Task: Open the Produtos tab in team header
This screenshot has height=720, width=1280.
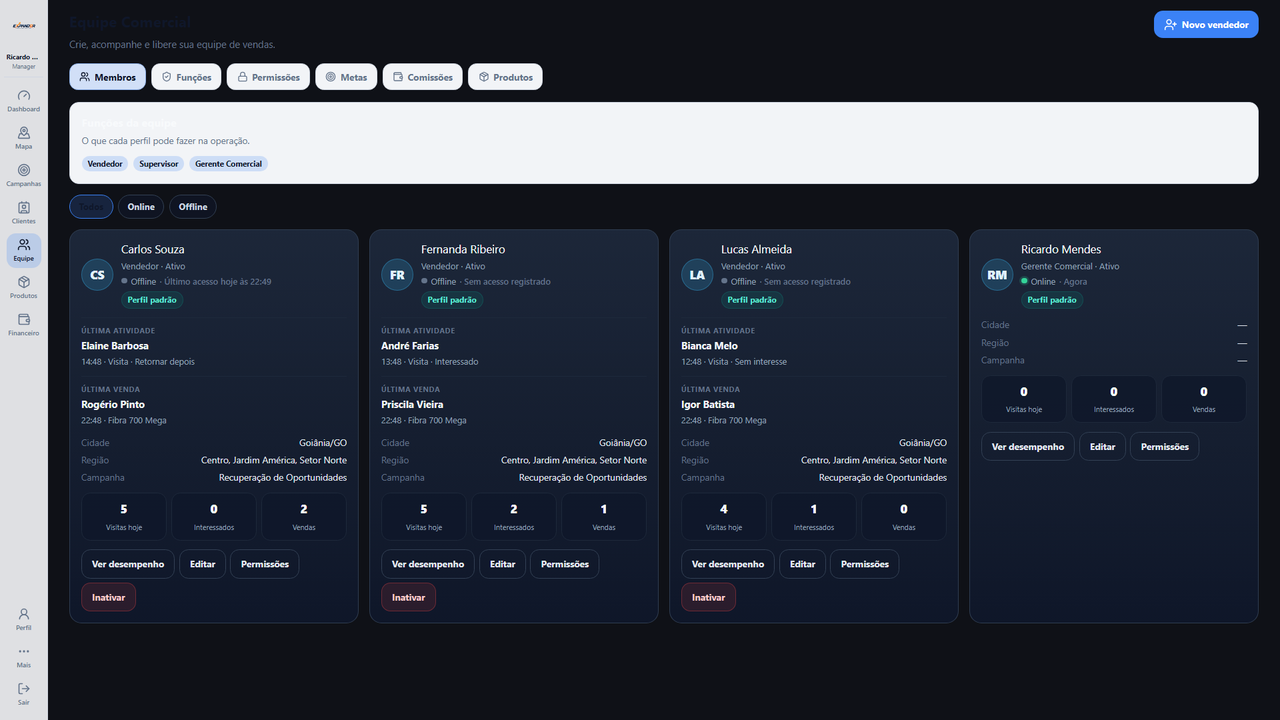Action: pos(505,77)
